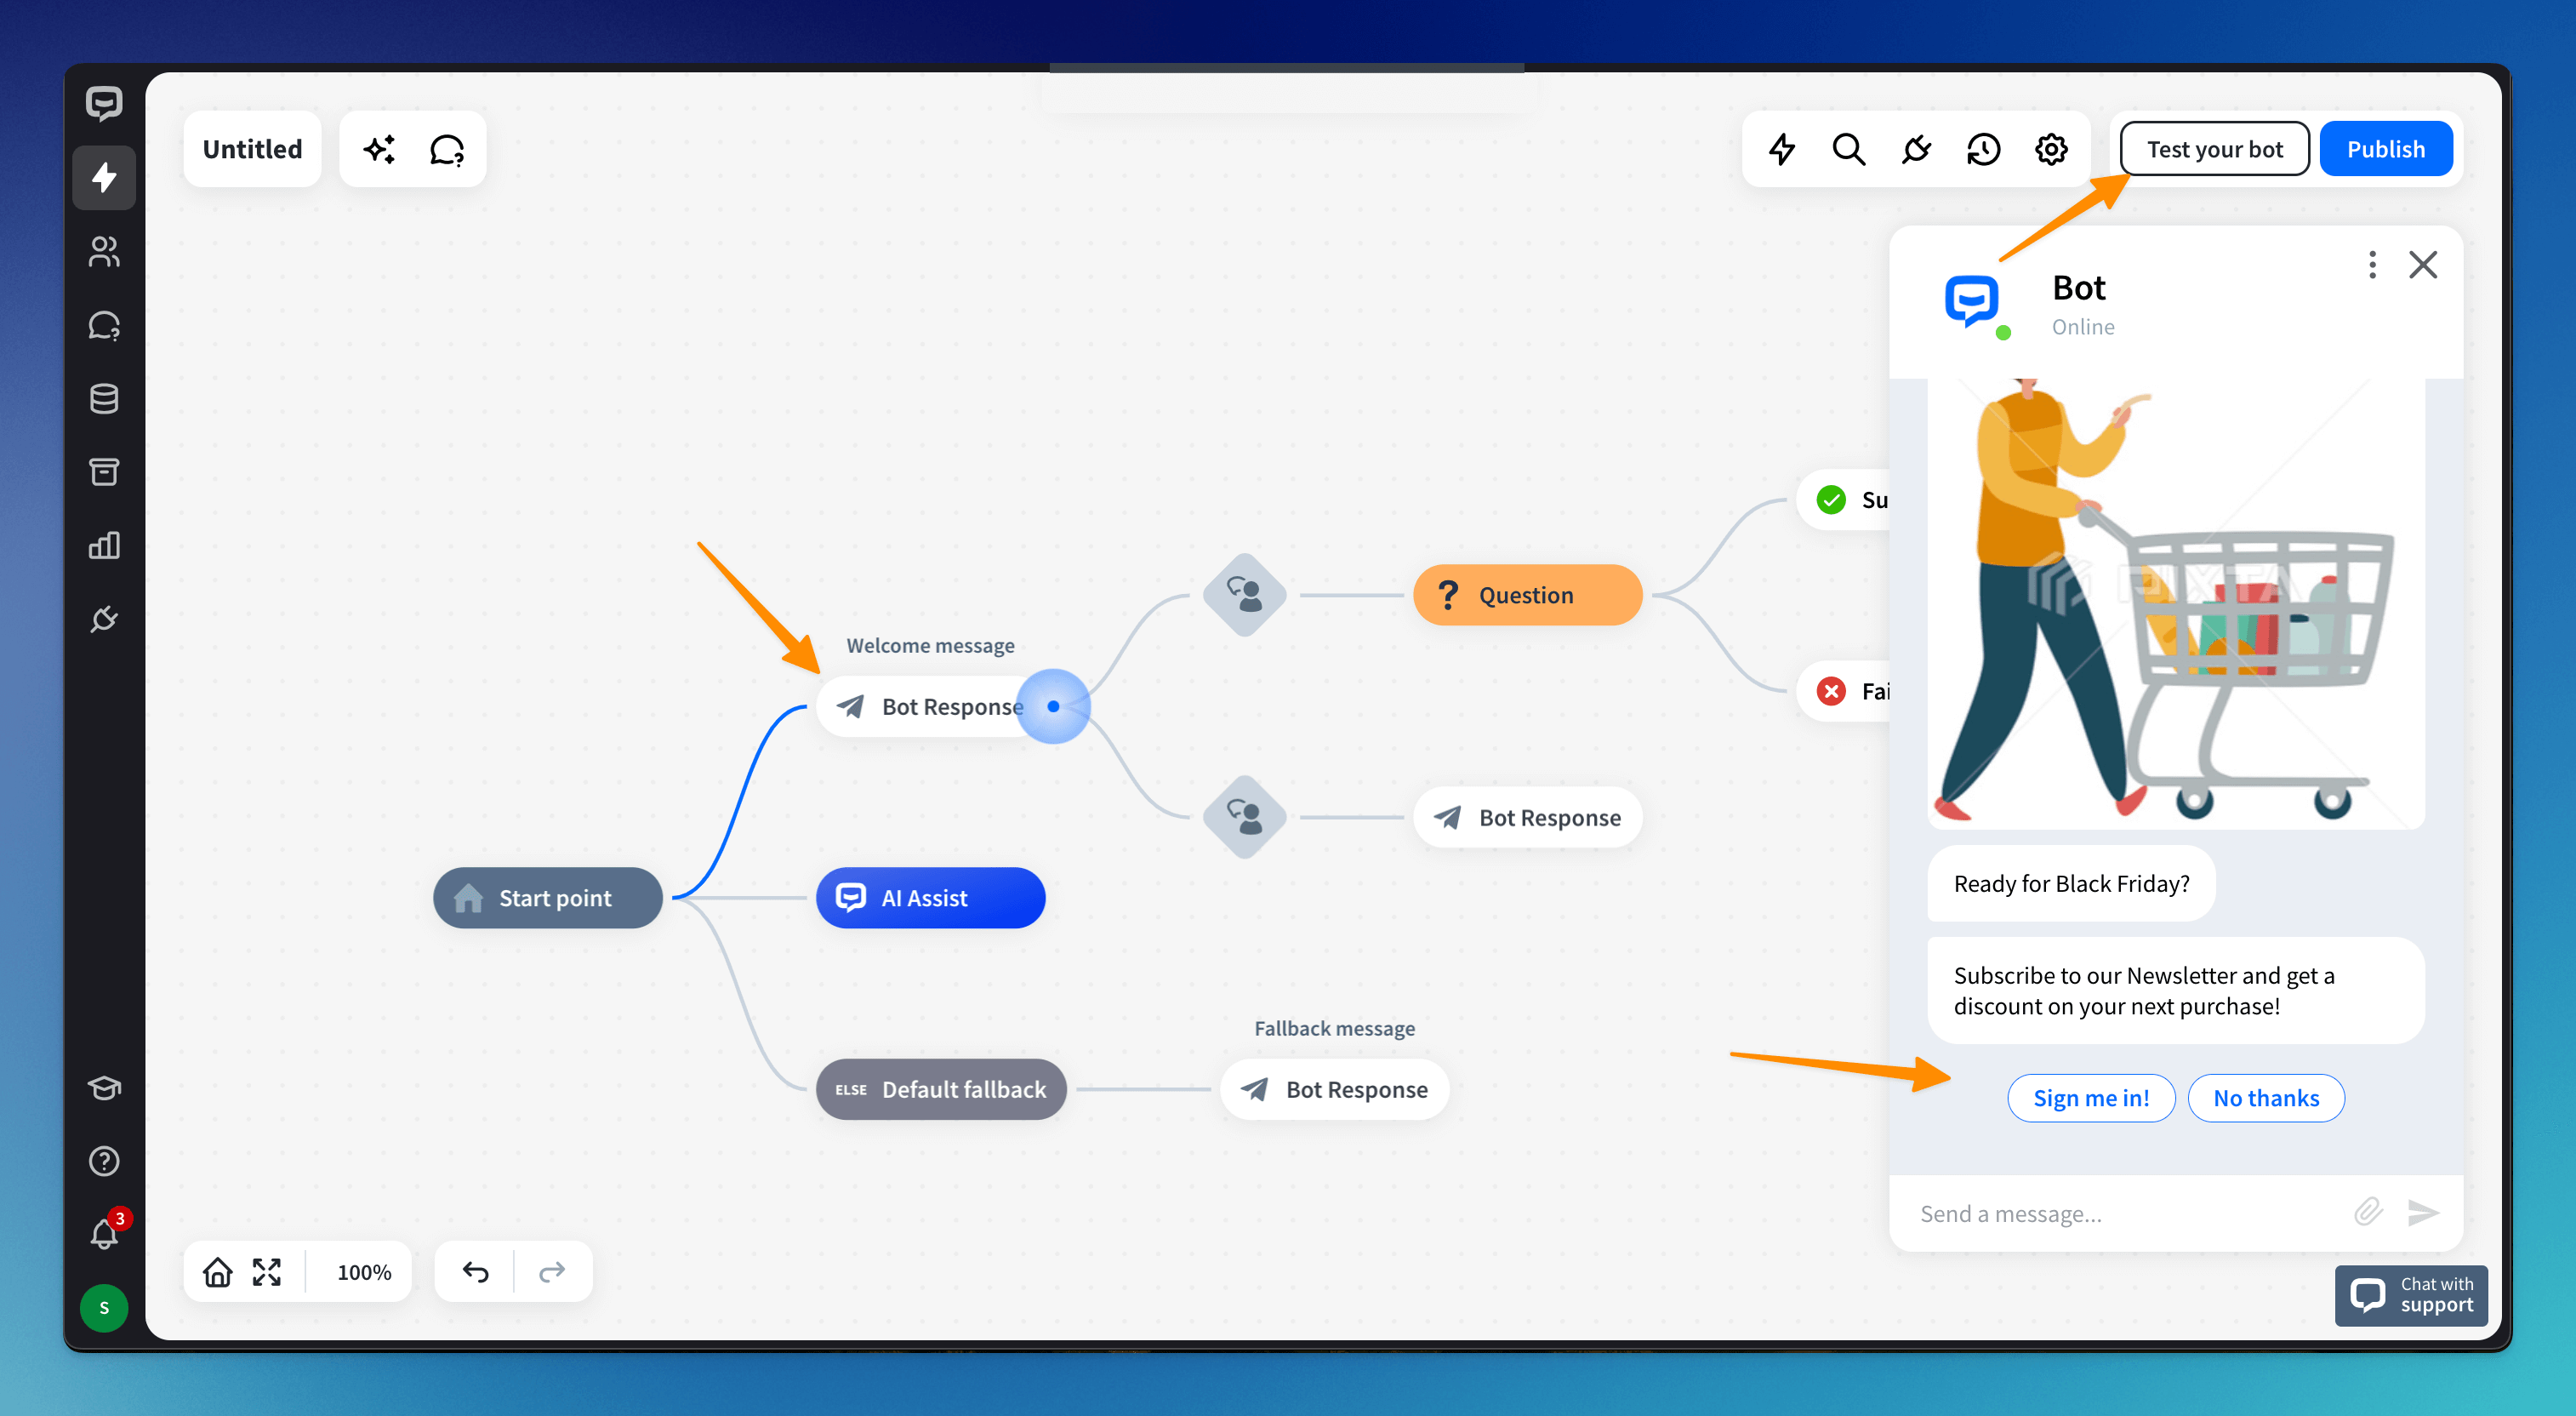Choose the Sign me in! quick reply

click(2090, 1098)
